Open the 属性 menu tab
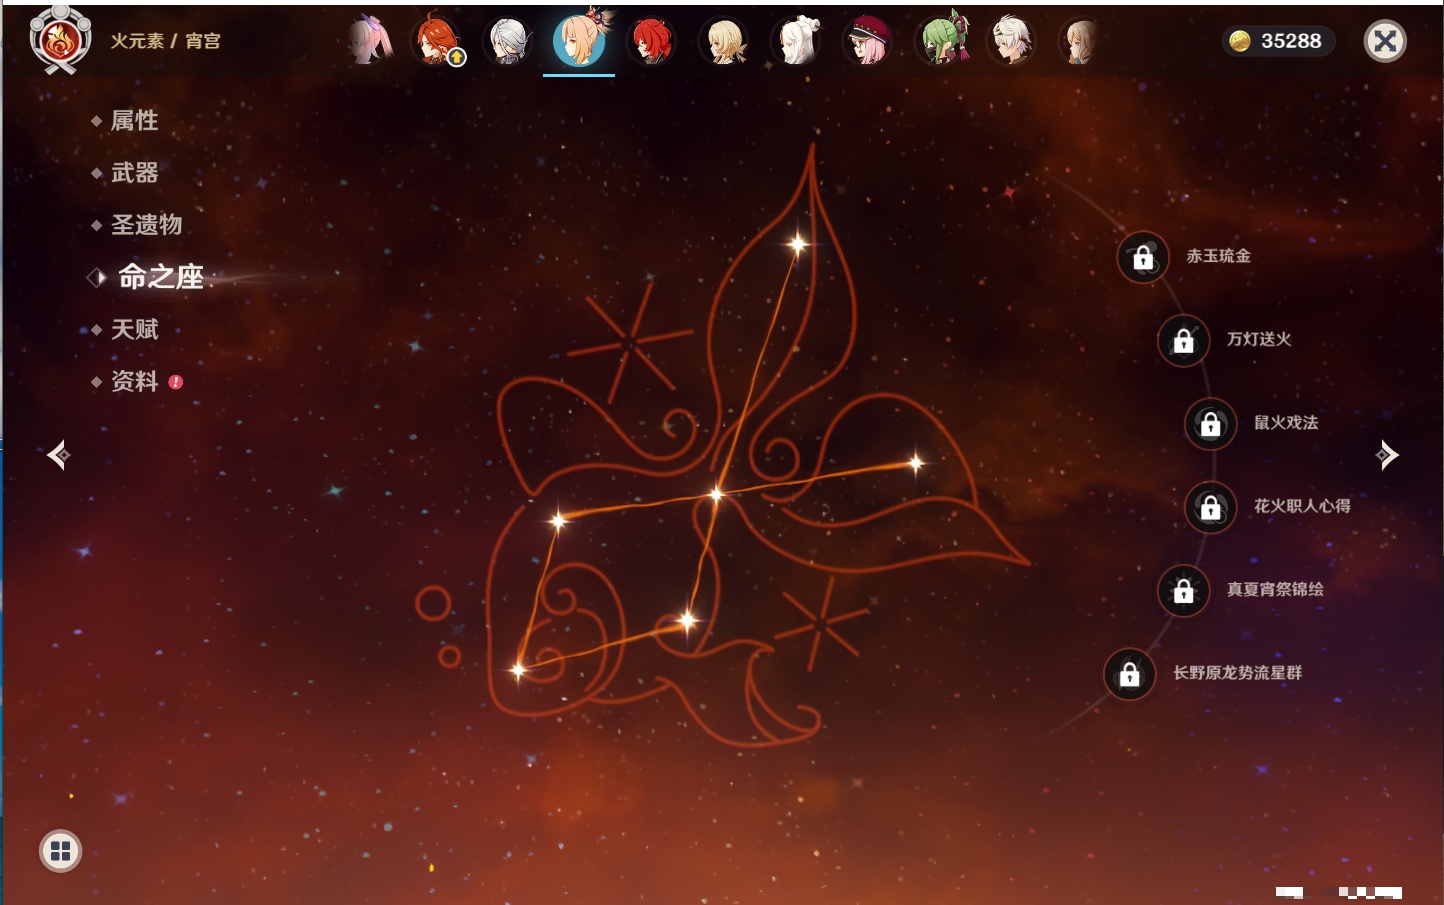The height and width of the screenshot is (905, 1444). tap(134, 121)
